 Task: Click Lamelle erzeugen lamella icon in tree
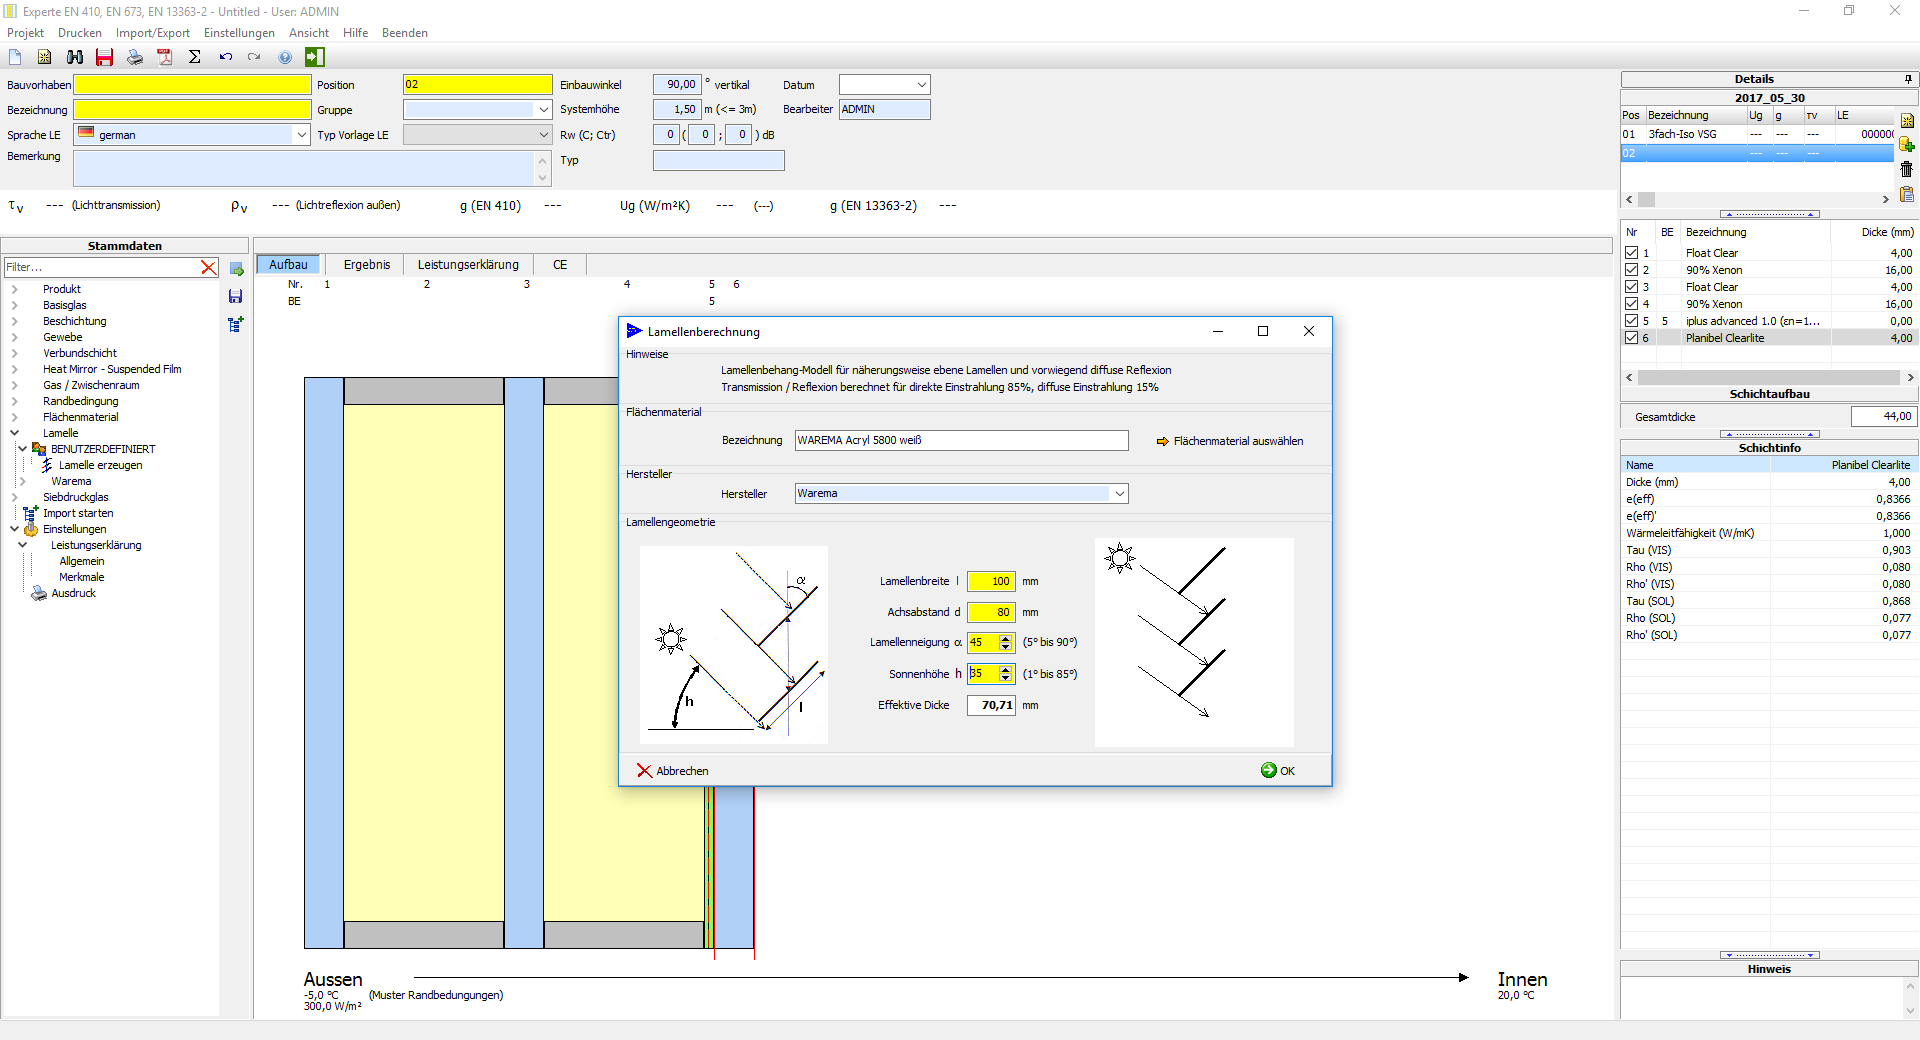coord(47,465)
